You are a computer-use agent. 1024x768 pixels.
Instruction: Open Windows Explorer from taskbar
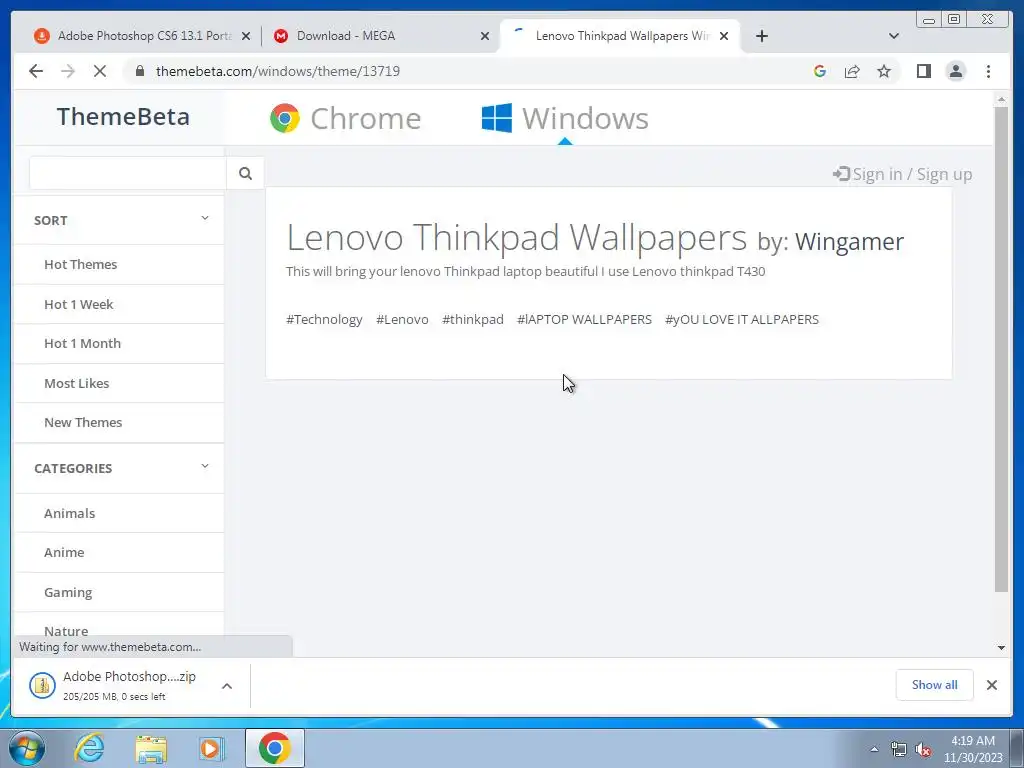pos(151,748)
